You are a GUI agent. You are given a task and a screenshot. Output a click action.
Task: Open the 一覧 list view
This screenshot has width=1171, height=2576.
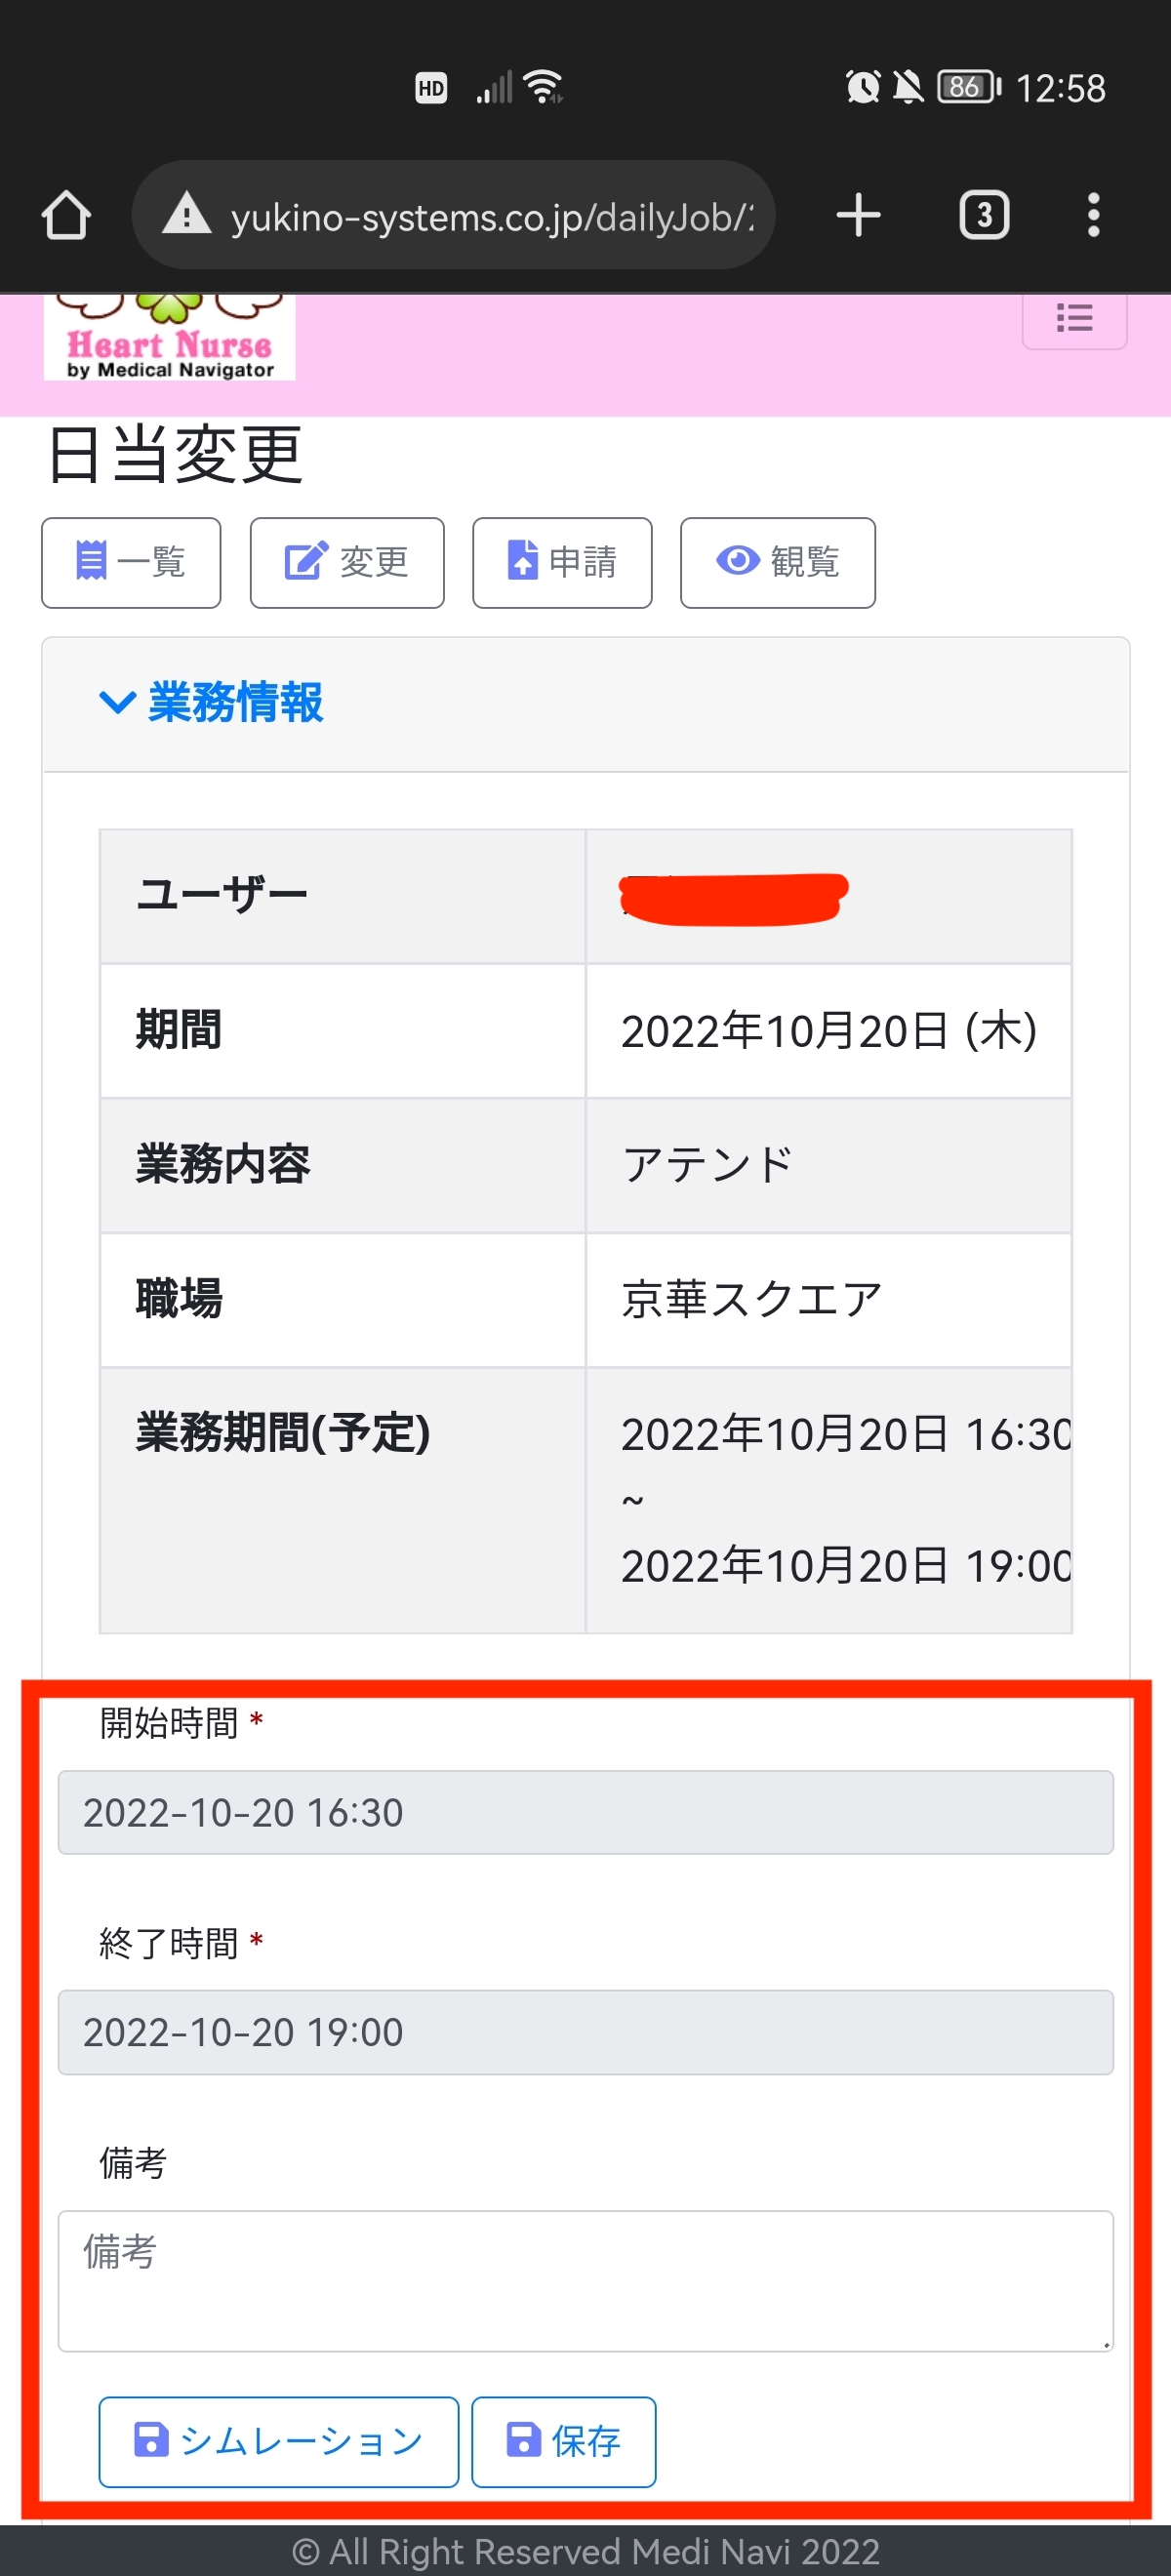click(x=131, y=563)
